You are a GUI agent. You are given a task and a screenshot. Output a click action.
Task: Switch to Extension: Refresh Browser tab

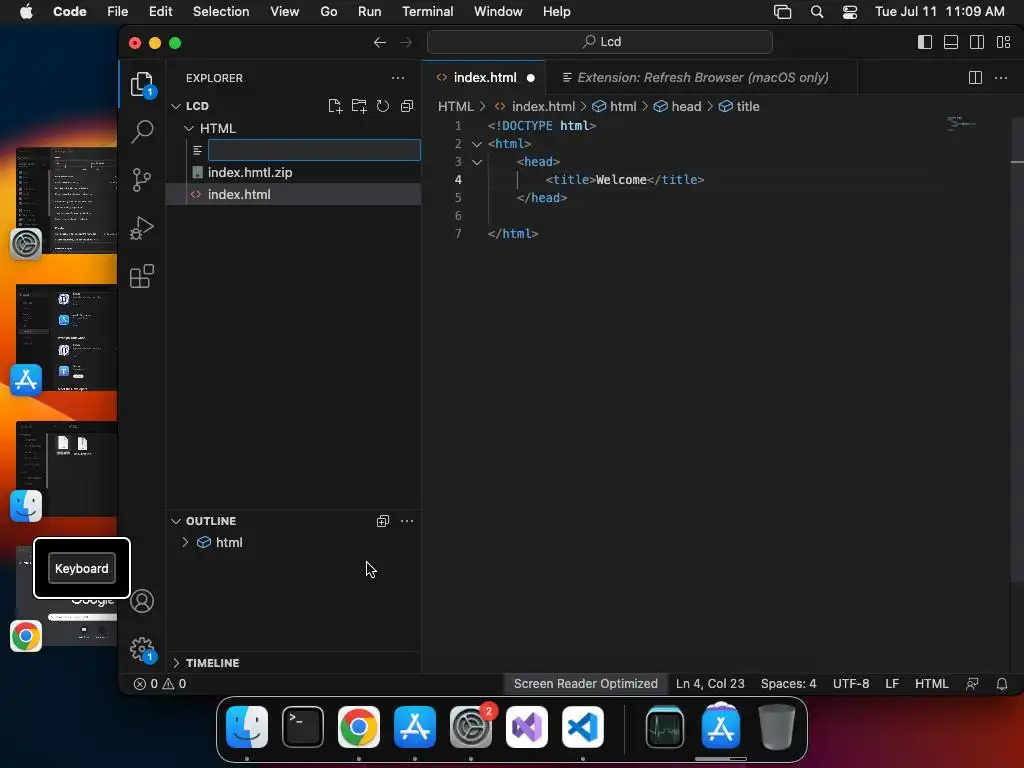[x=702, y=78]
